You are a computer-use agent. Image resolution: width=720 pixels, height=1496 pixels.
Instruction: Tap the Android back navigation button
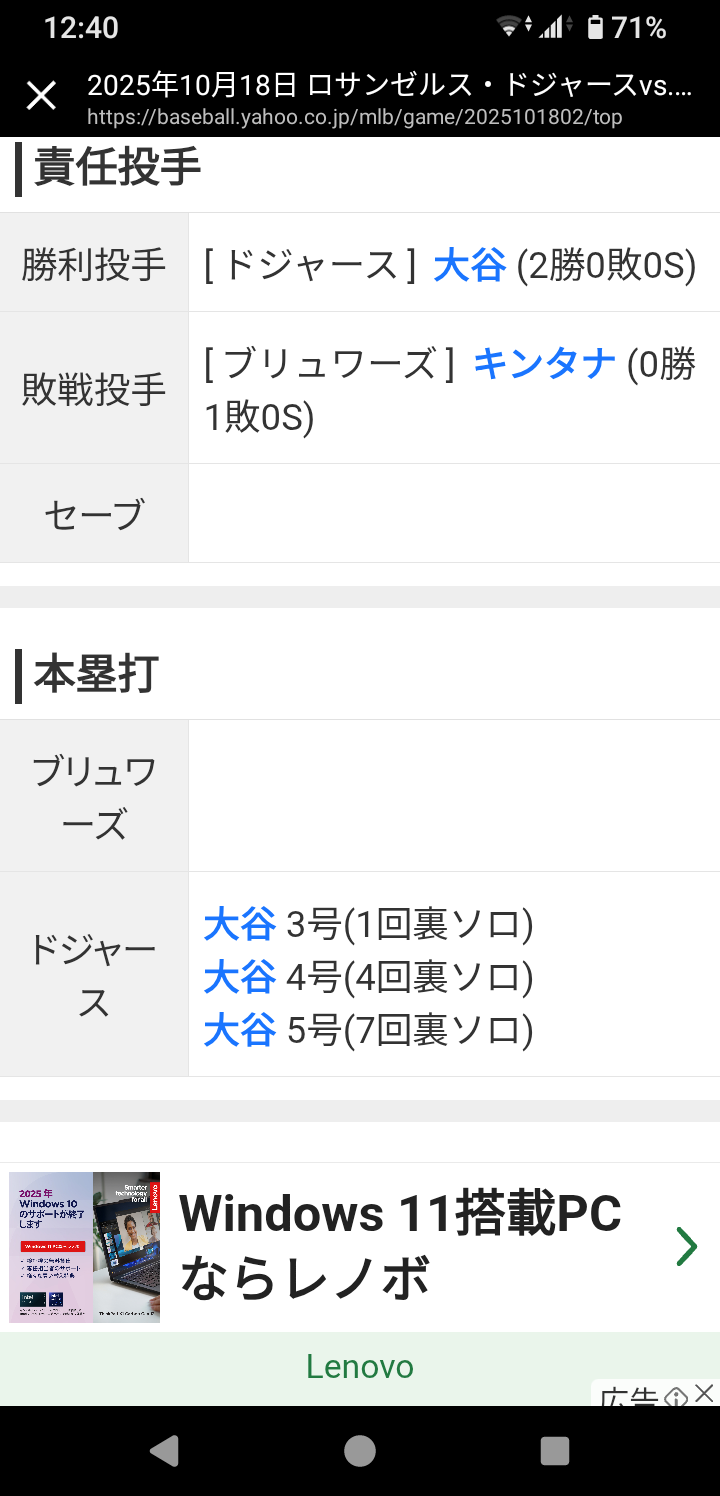[x=163, y=1450]
